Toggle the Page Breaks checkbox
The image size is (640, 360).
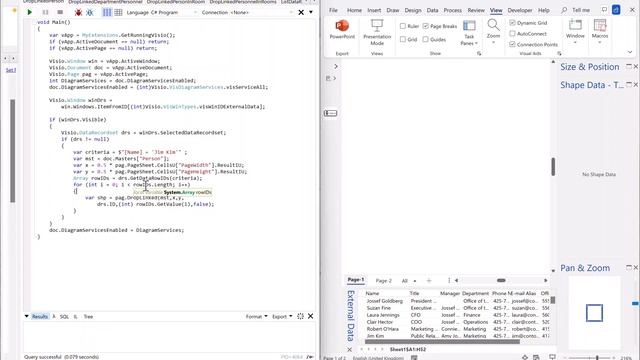(426, 26)
